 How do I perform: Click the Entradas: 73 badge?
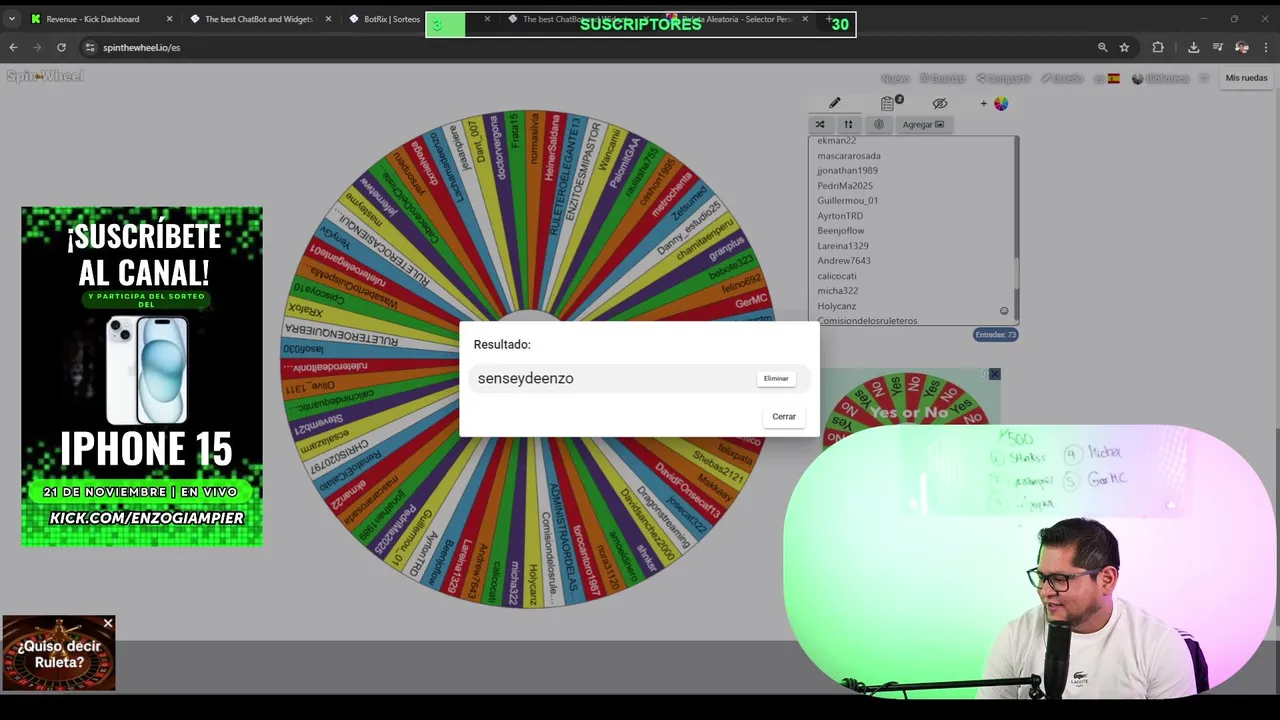coord(995,335)
